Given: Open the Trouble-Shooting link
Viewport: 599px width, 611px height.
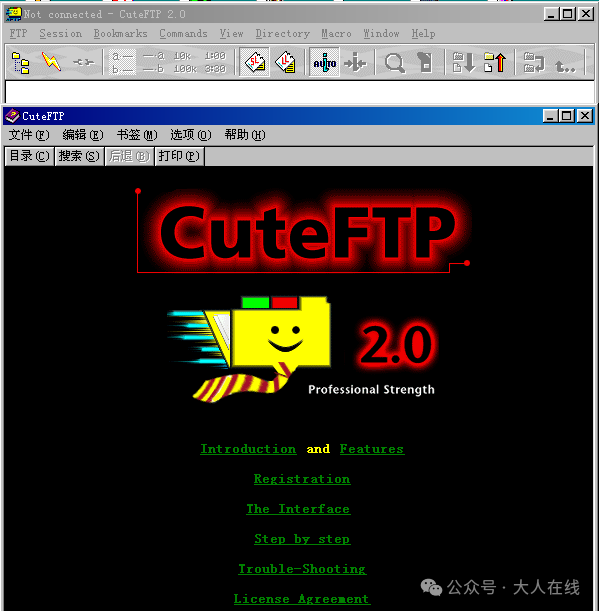Looking at the screenshot, I should (302, 569).
